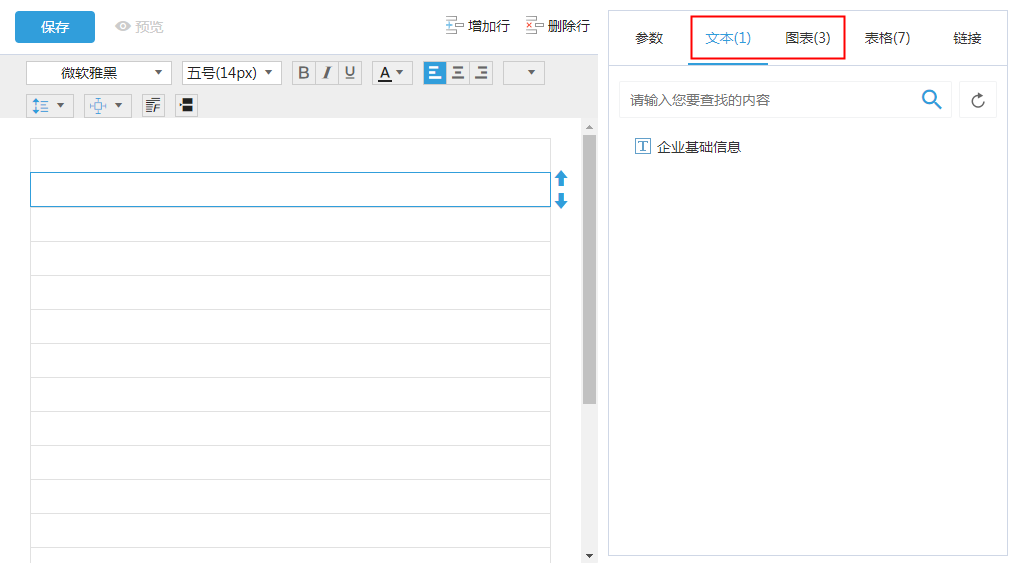1018x564 pixels.
Task: Click the text format icon after margin dropdown
Action: click(153, 105)
